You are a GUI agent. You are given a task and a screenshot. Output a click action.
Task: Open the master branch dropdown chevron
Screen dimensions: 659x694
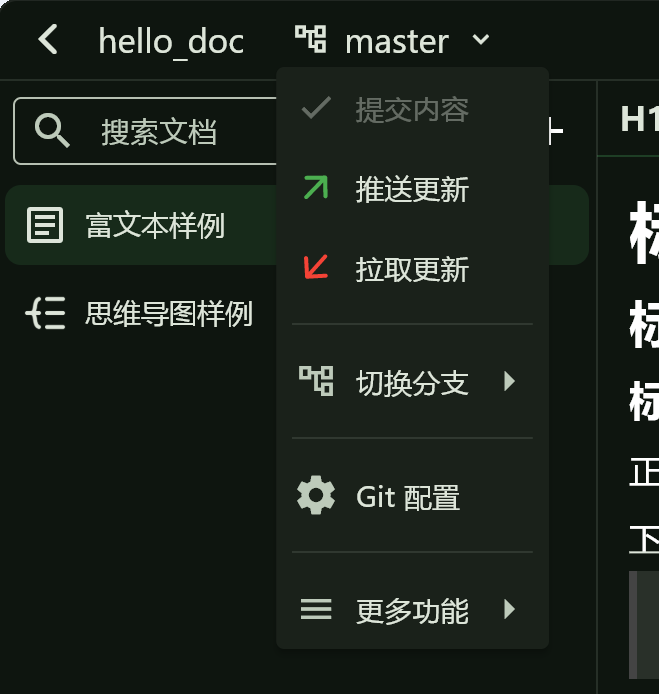click(481, 40)
